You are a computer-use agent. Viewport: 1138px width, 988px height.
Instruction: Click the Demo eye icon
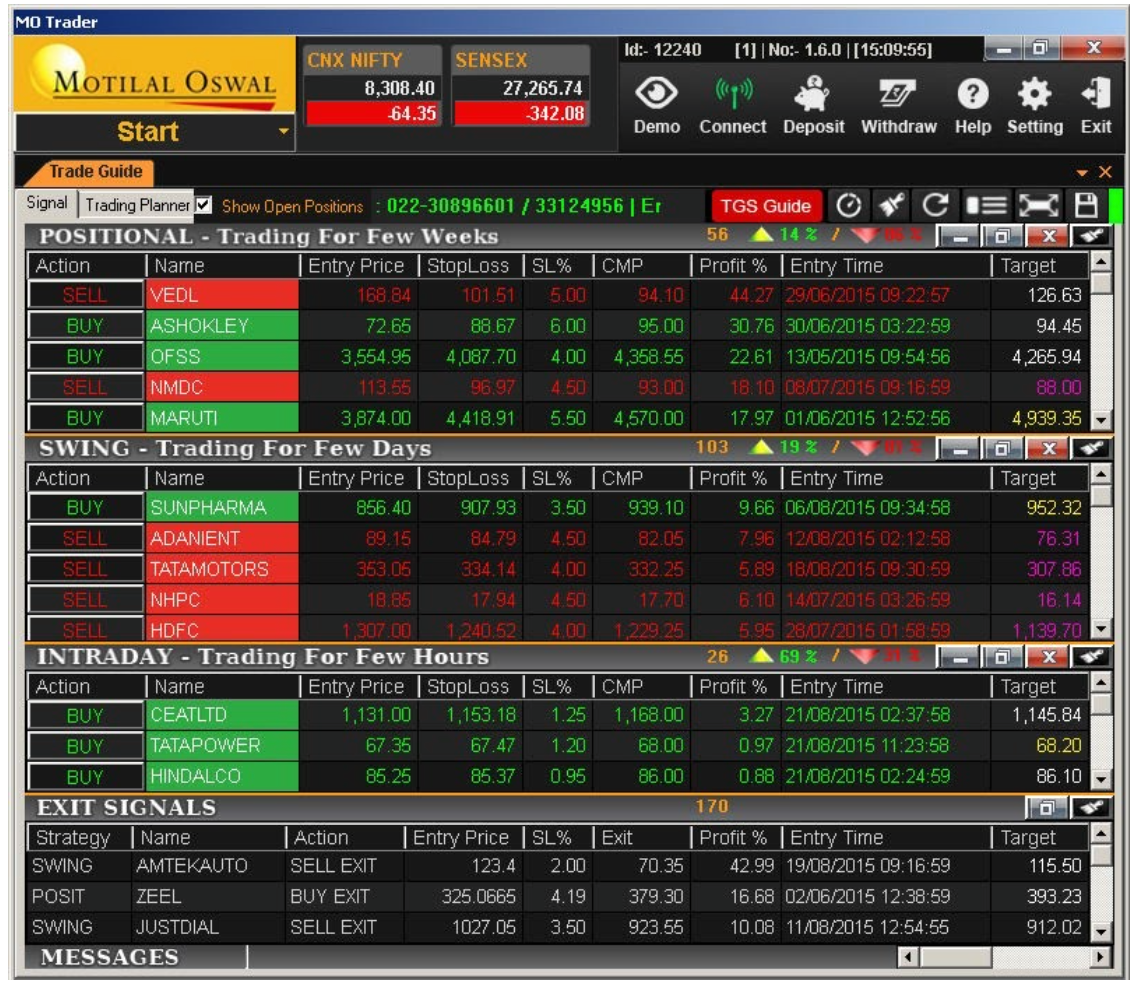pos(656,95)
